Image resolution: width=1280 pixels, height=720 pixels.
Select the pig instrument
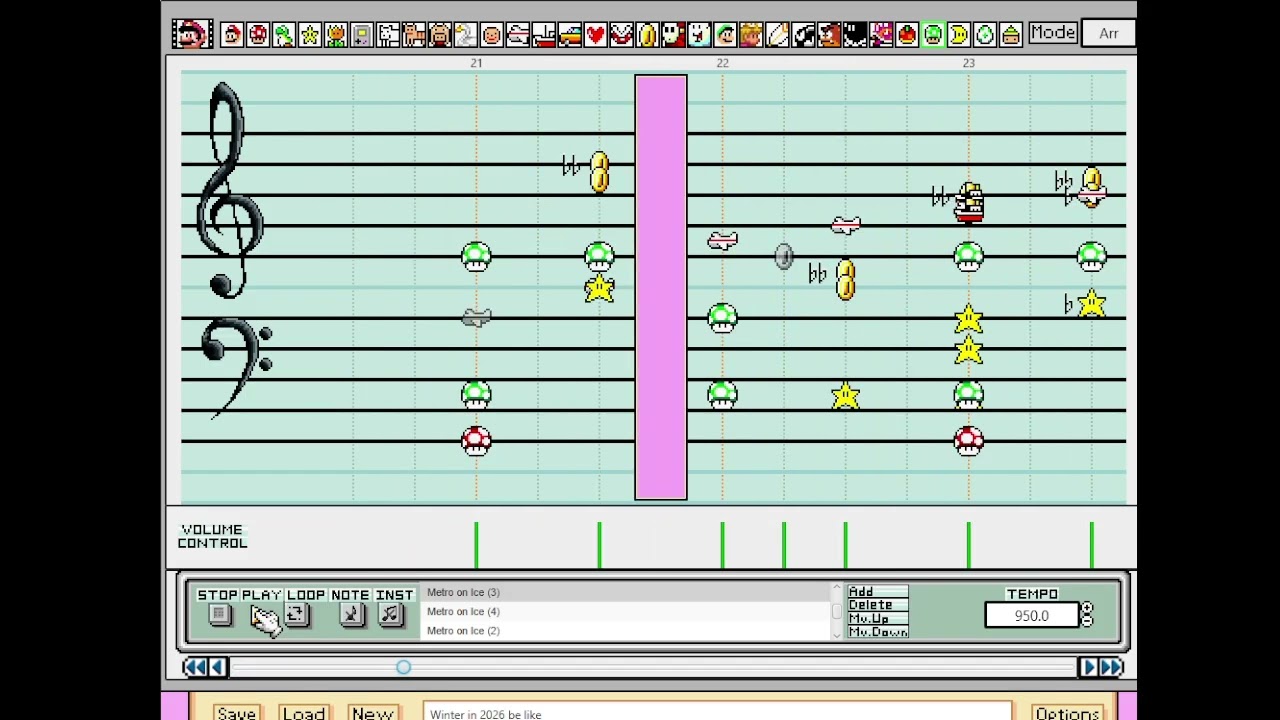pos(440,34)
